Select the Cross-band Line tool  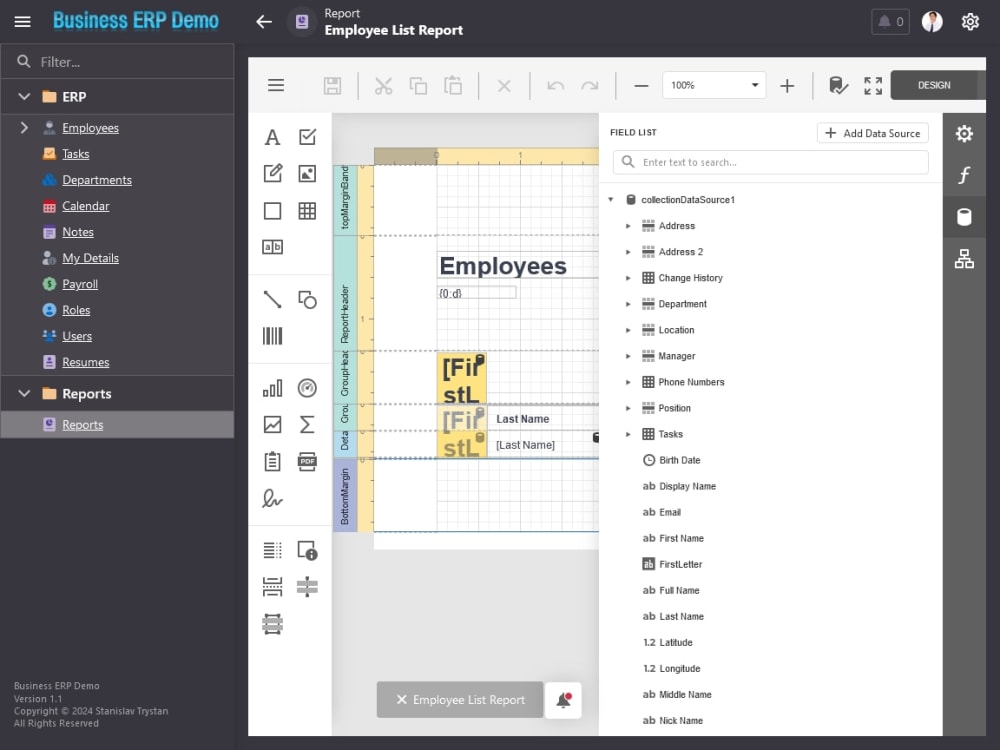307,587
